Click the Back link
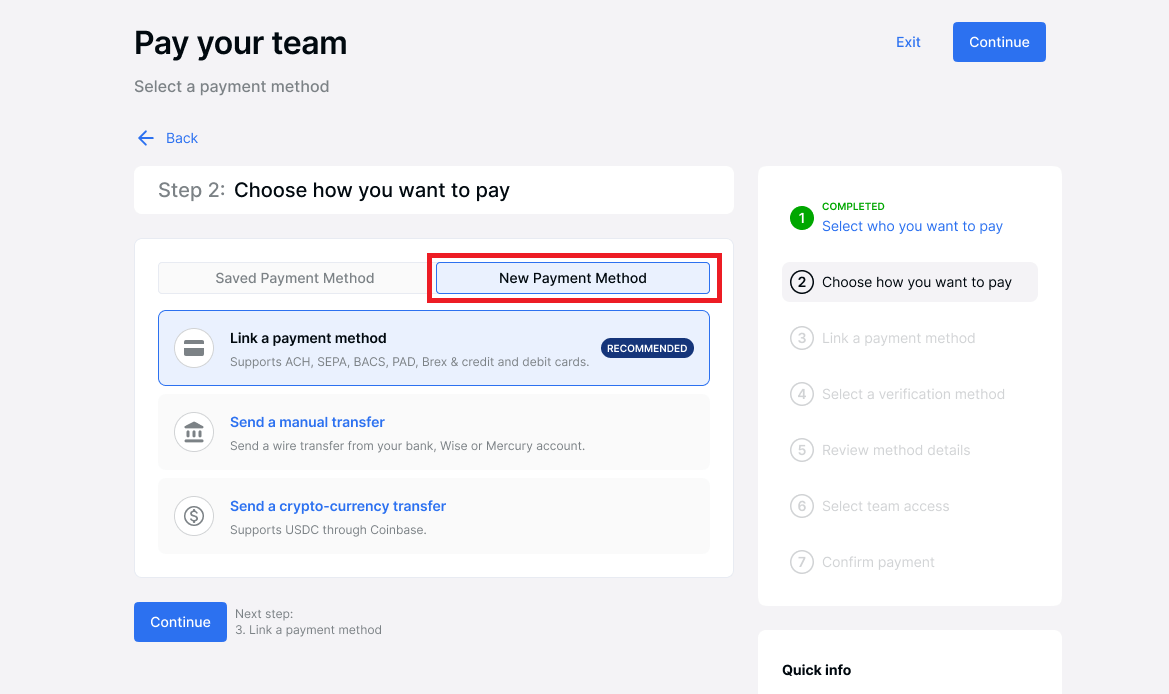The image size is (1169, 694). coord(181,137)
